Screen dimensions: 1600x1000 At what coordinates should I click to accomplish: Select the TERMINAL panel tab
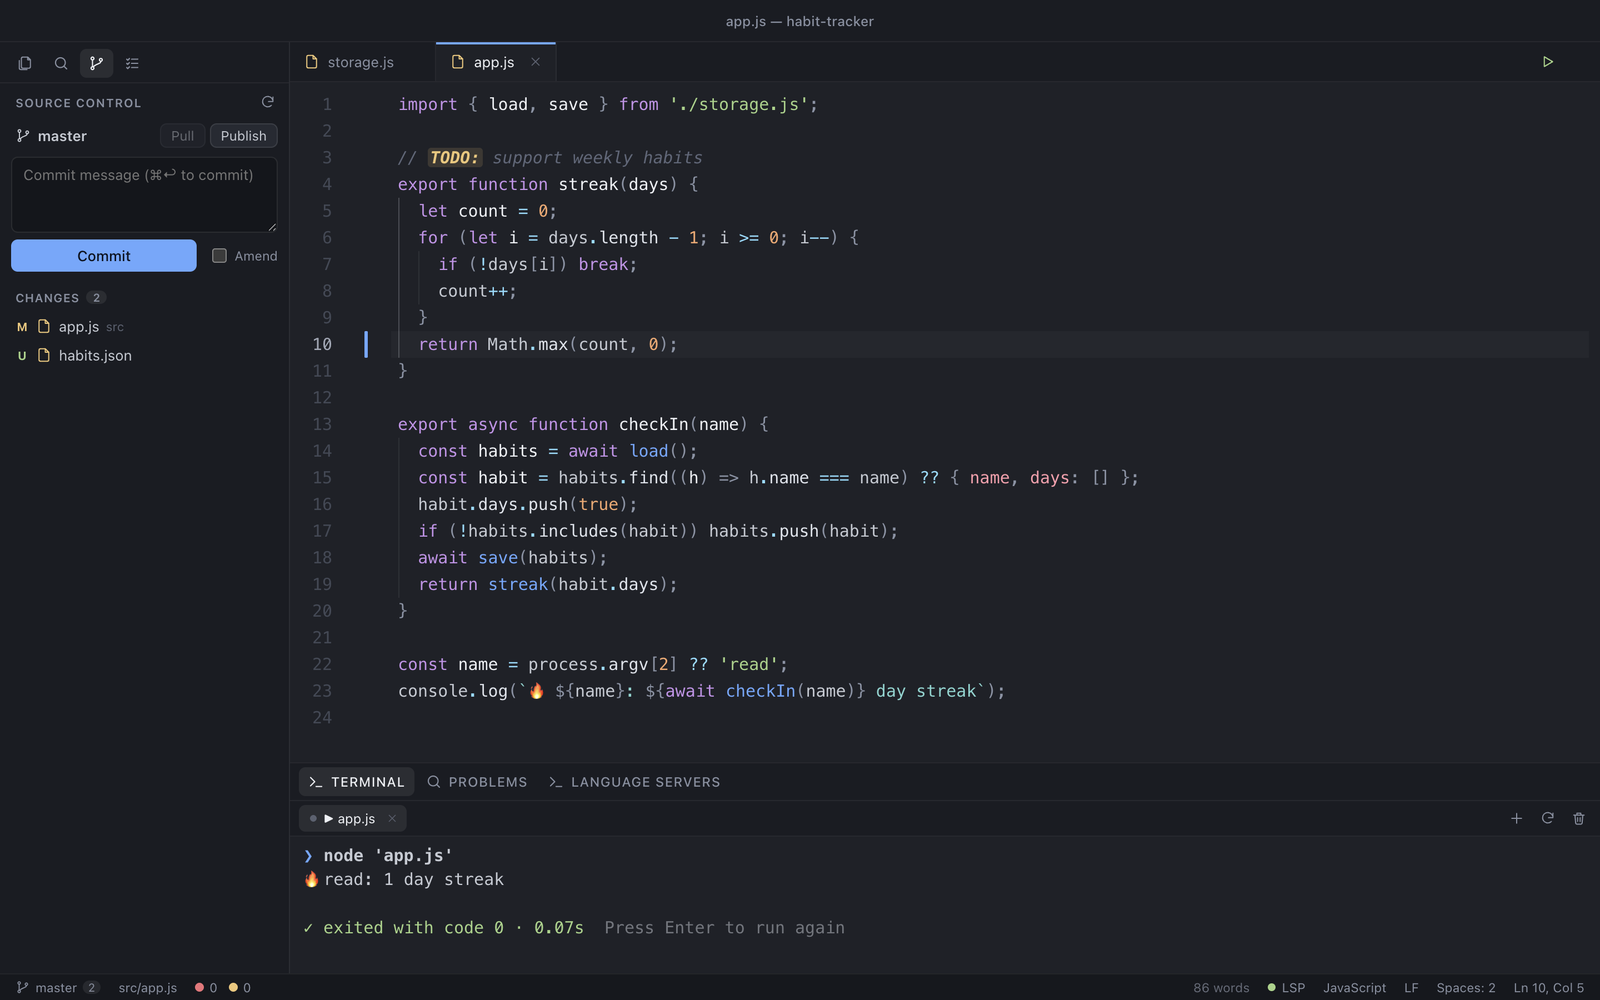357,782
